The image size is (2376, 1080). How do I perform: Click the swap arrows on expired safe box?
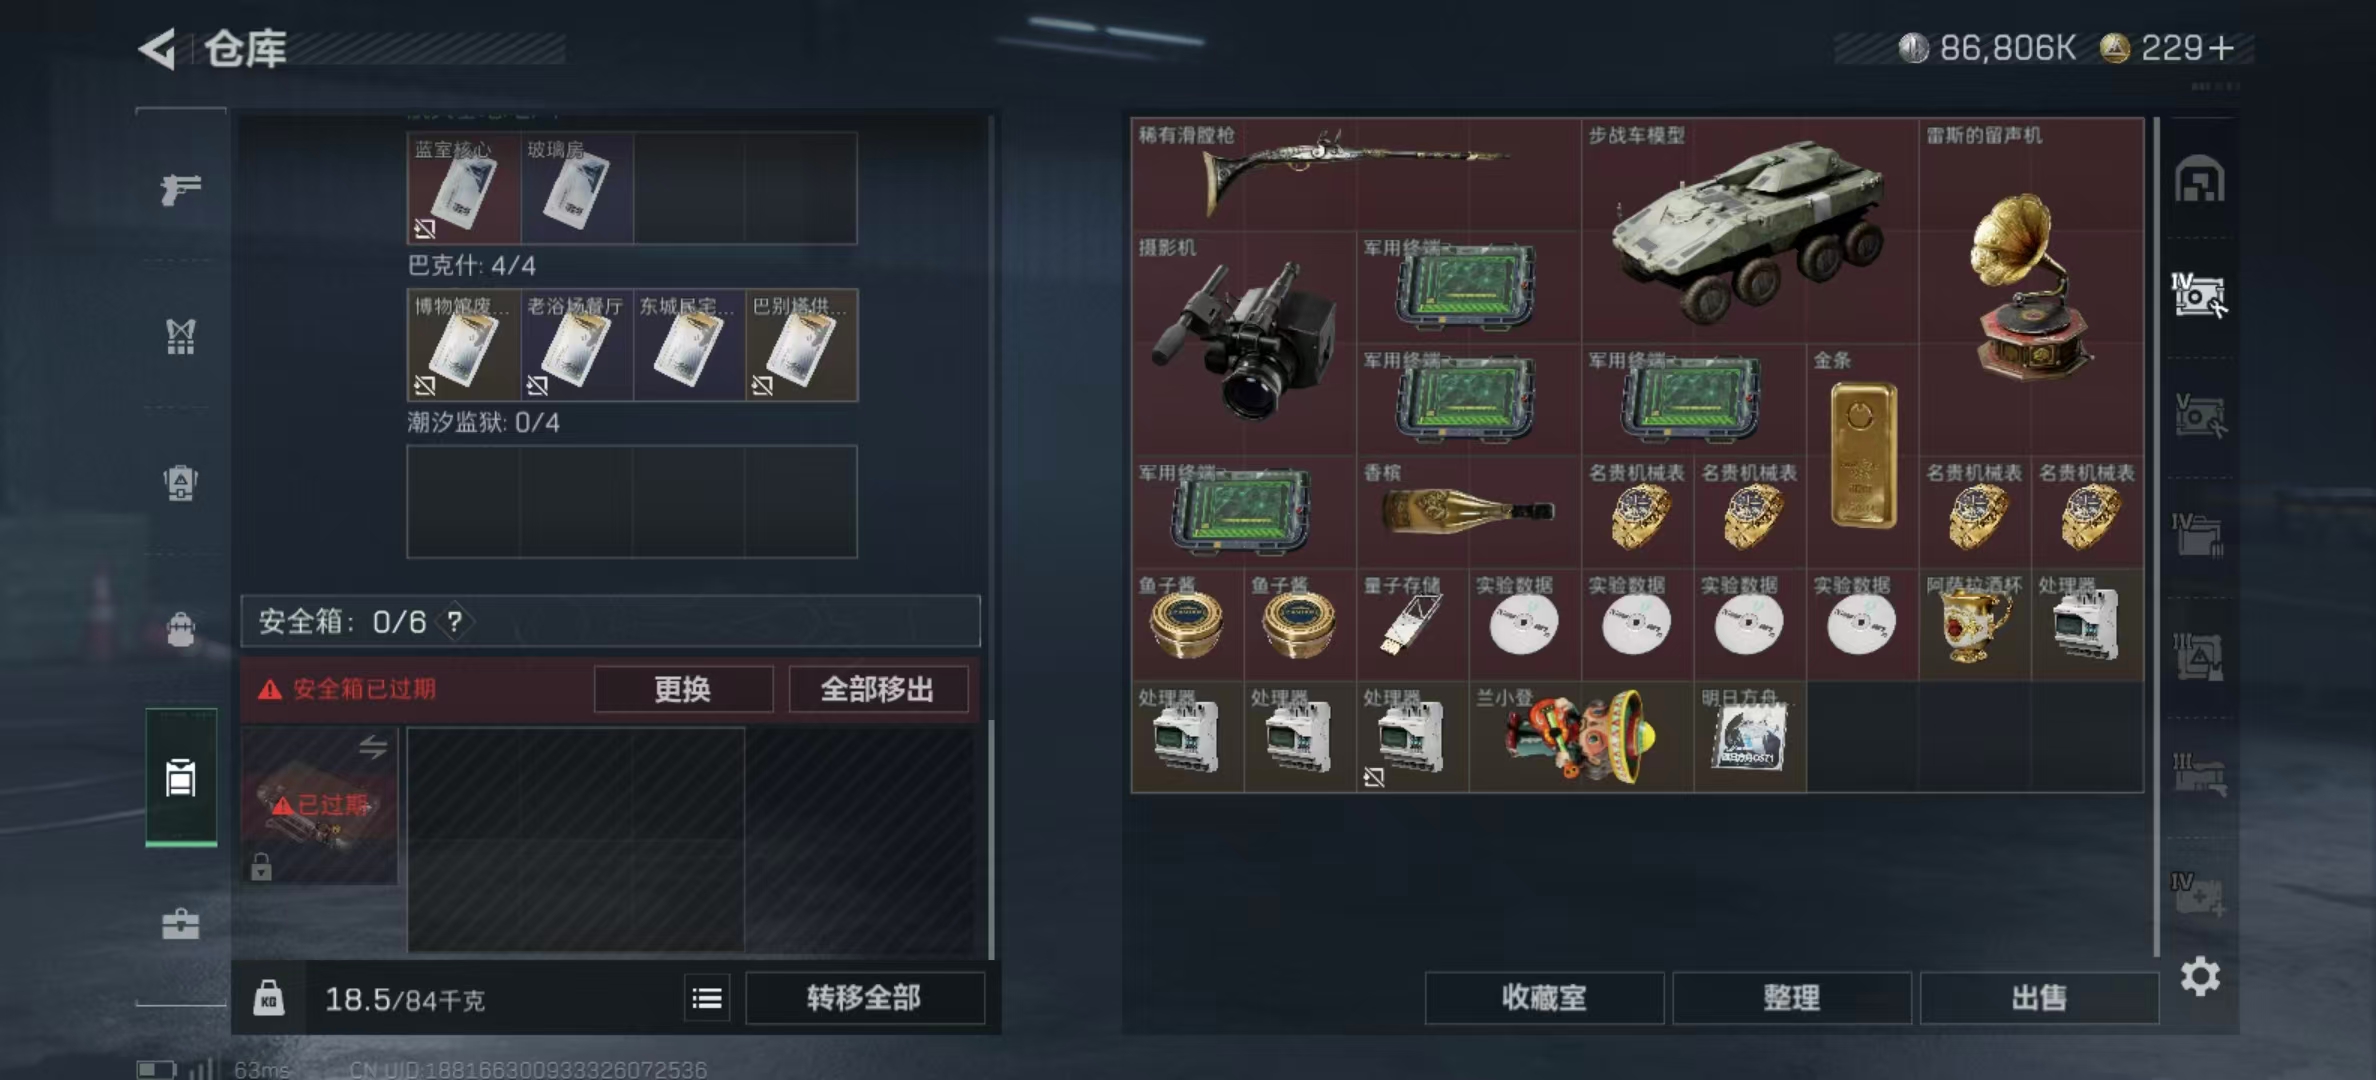click(373, 746)
